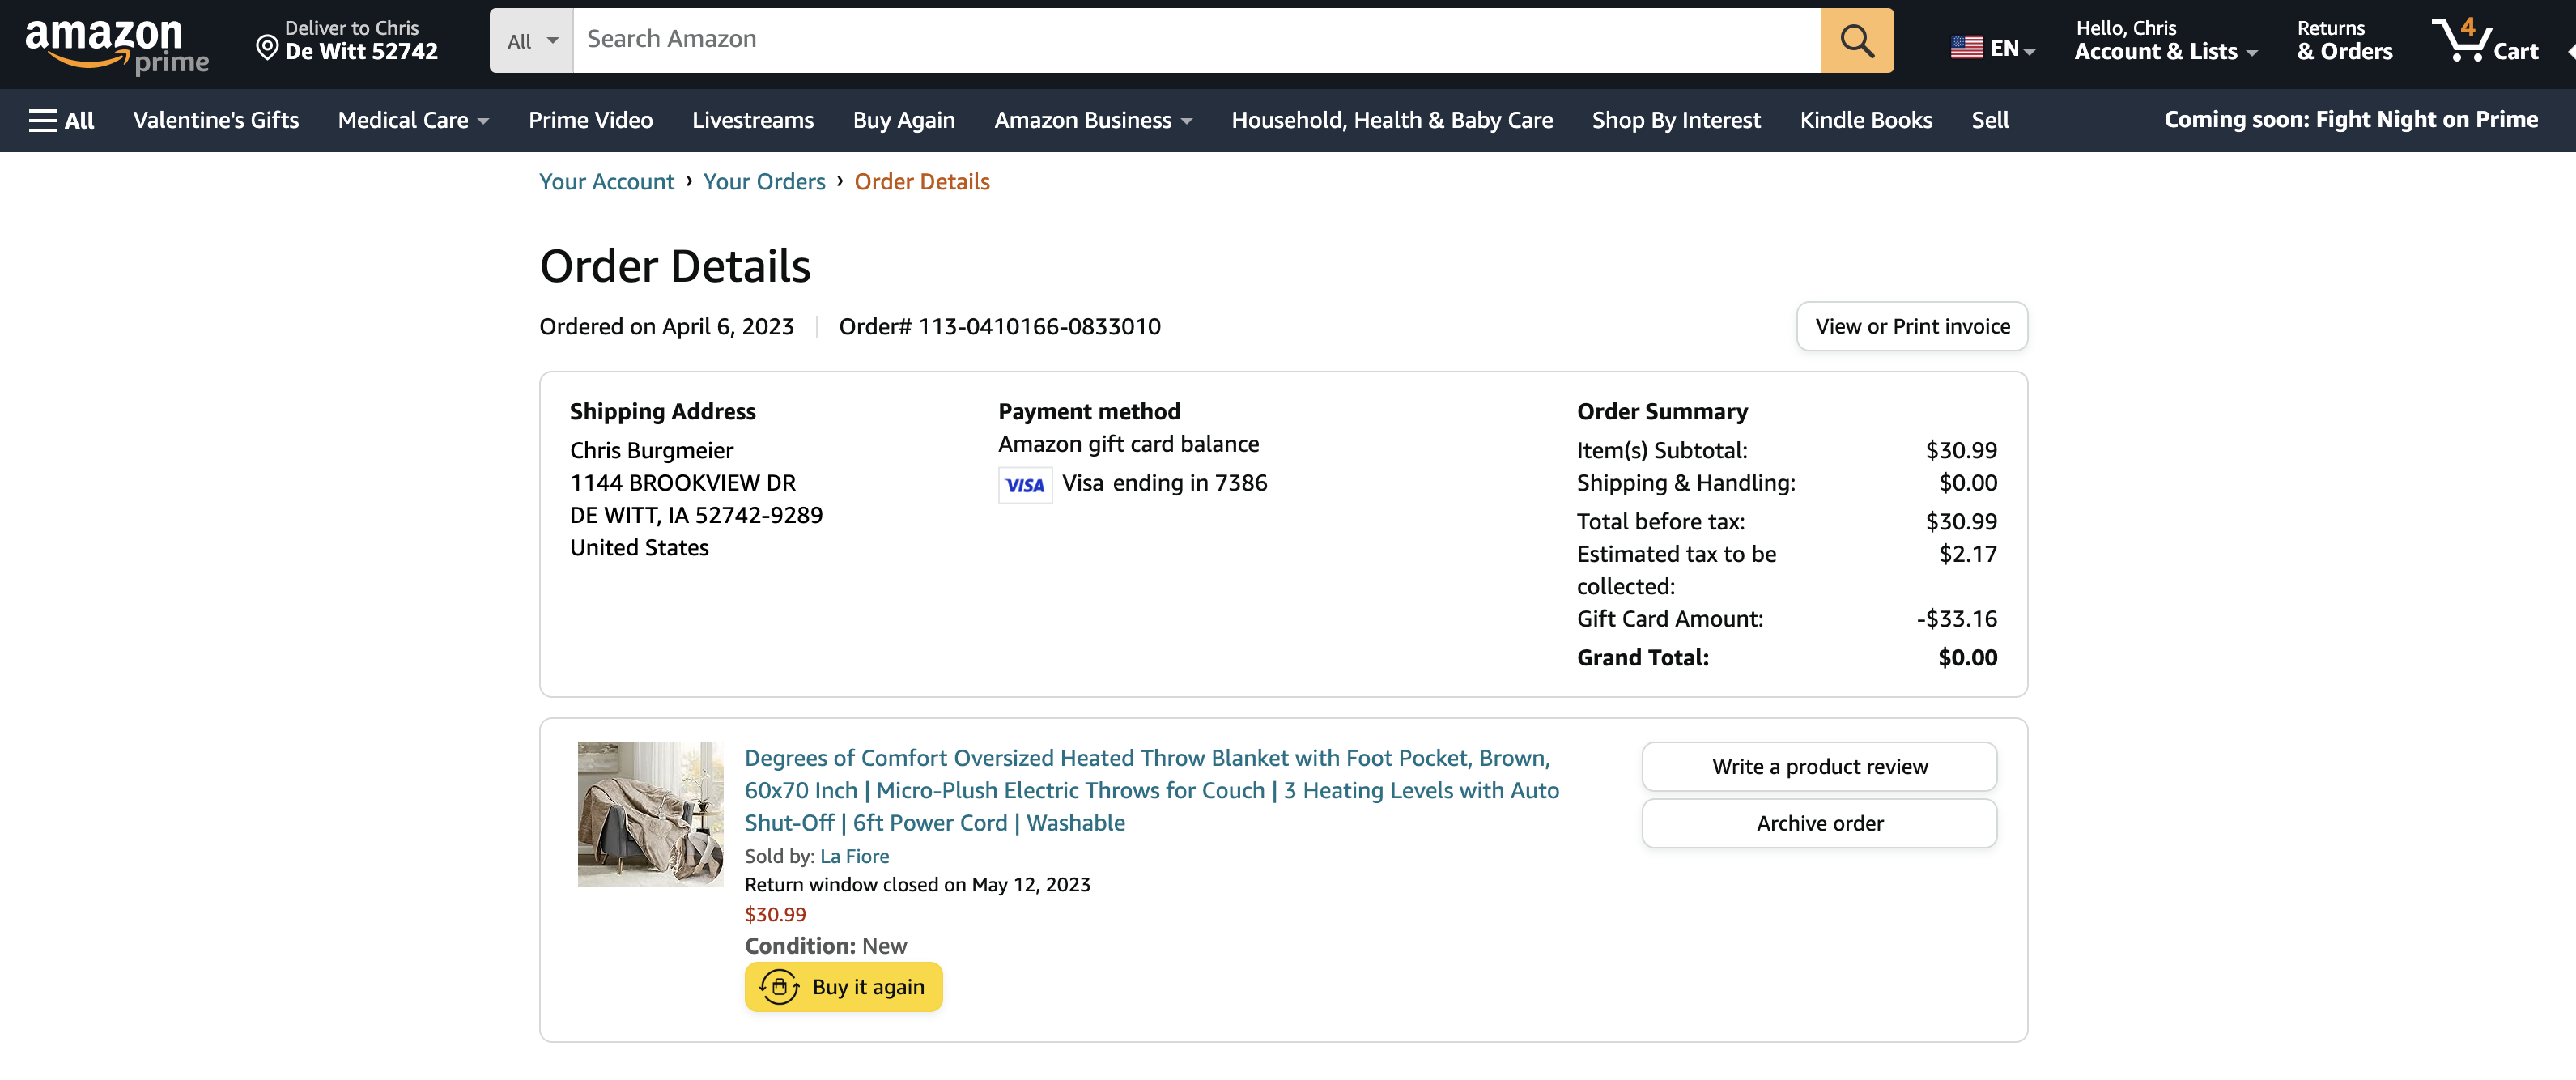The height and width of the screenshot is (1080, 2576).
Task: Click the Archive order button
Action: tap(1819, 823)
